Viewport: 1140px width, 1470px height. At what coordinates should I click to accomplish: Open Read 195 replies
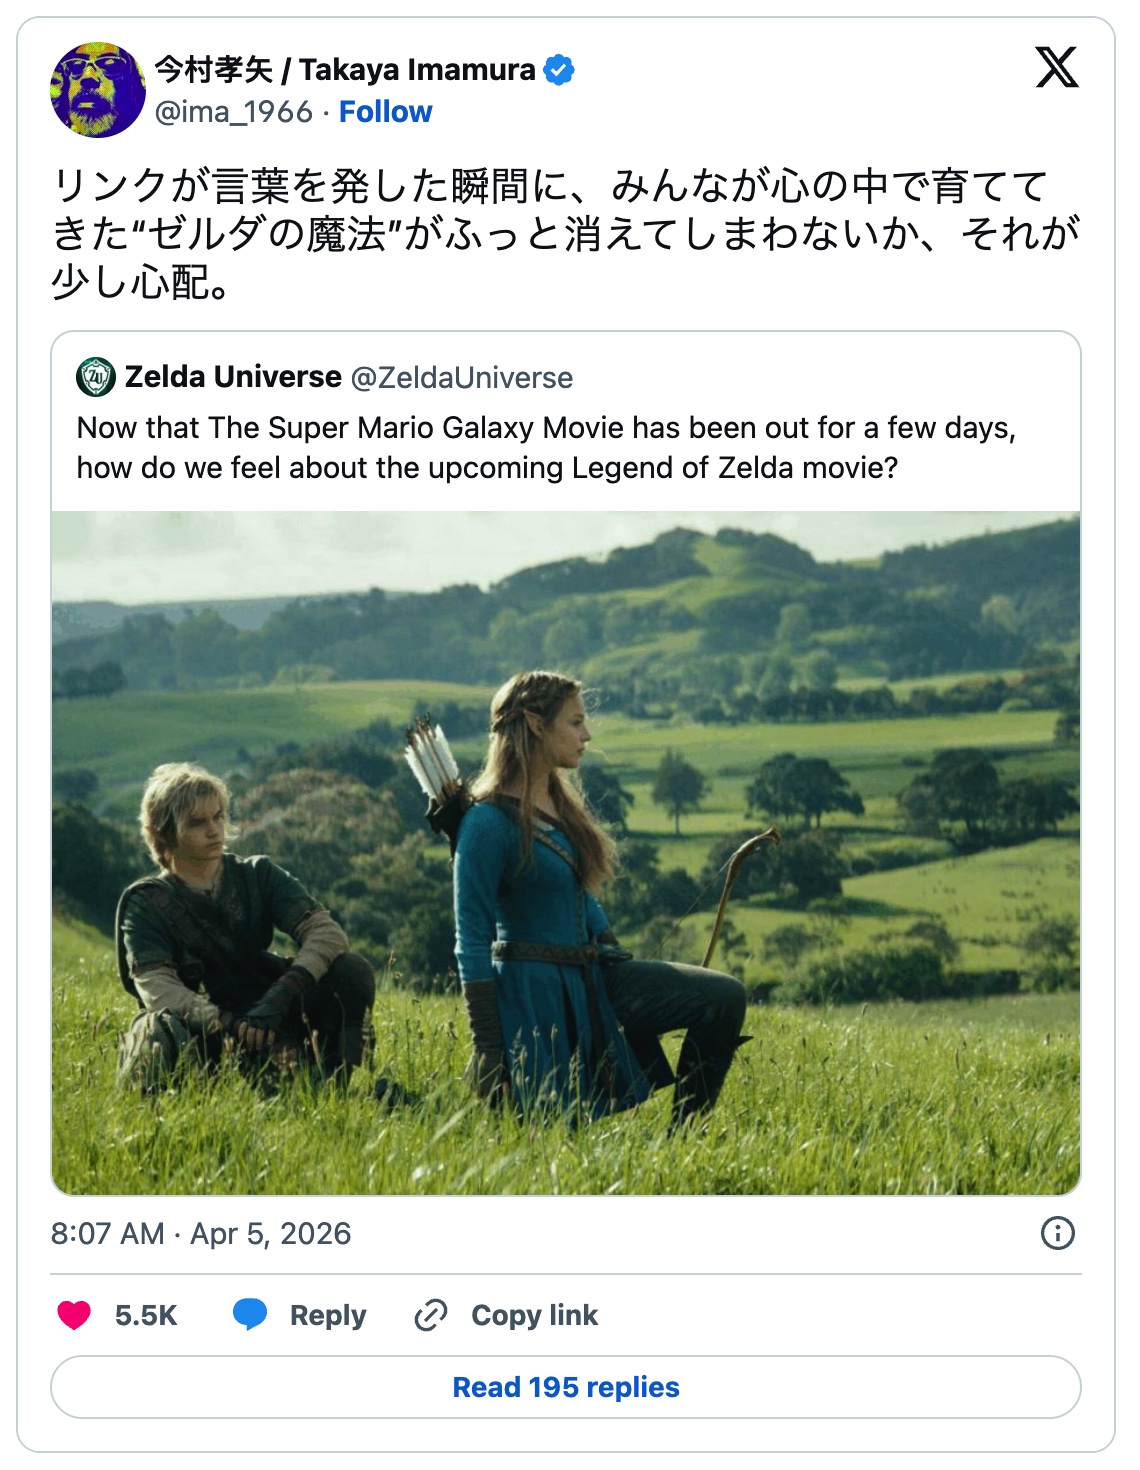click(x=566, y=1387)
